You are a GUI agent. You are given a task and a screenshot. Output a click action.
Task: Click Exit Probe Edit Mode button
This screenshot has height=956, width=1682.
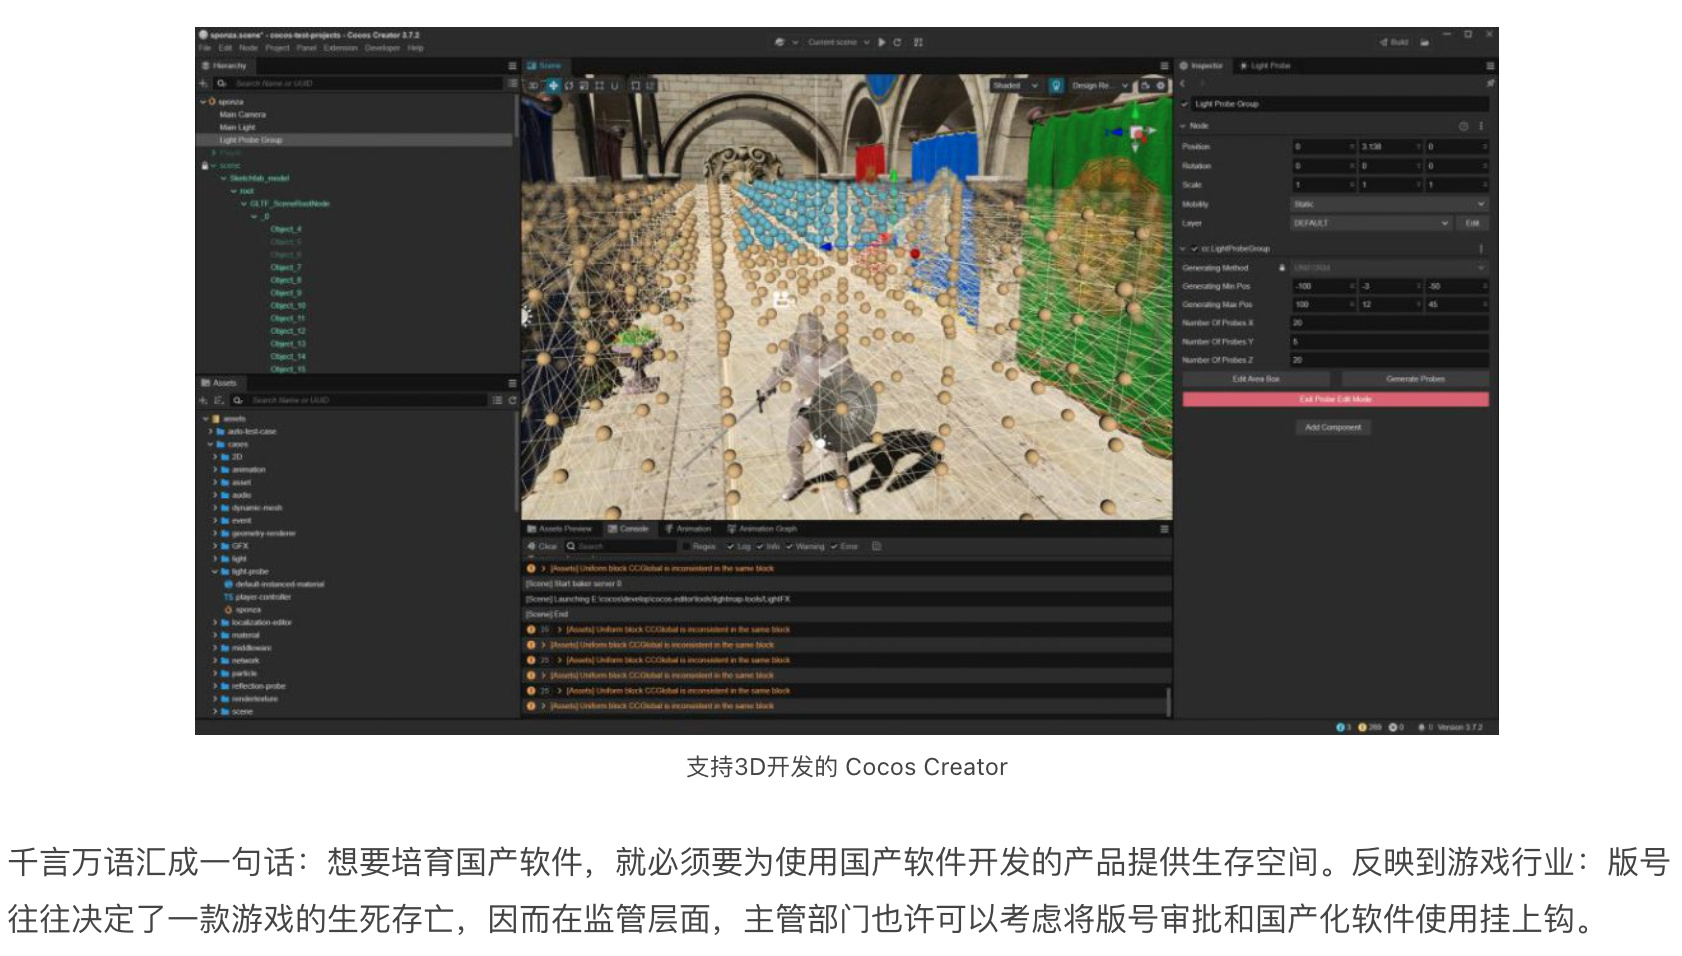1336,399
